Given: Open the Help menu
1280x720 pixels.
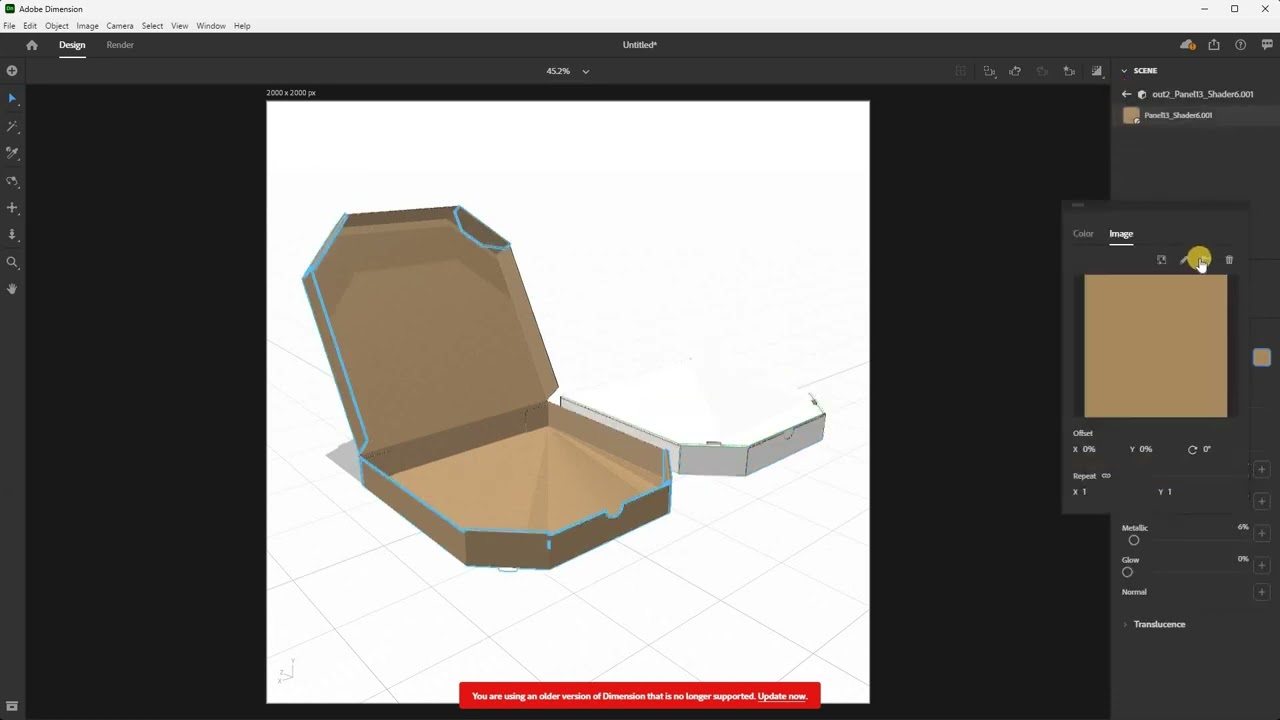Looking at the screenshot, I should click(x=242, y=26).
